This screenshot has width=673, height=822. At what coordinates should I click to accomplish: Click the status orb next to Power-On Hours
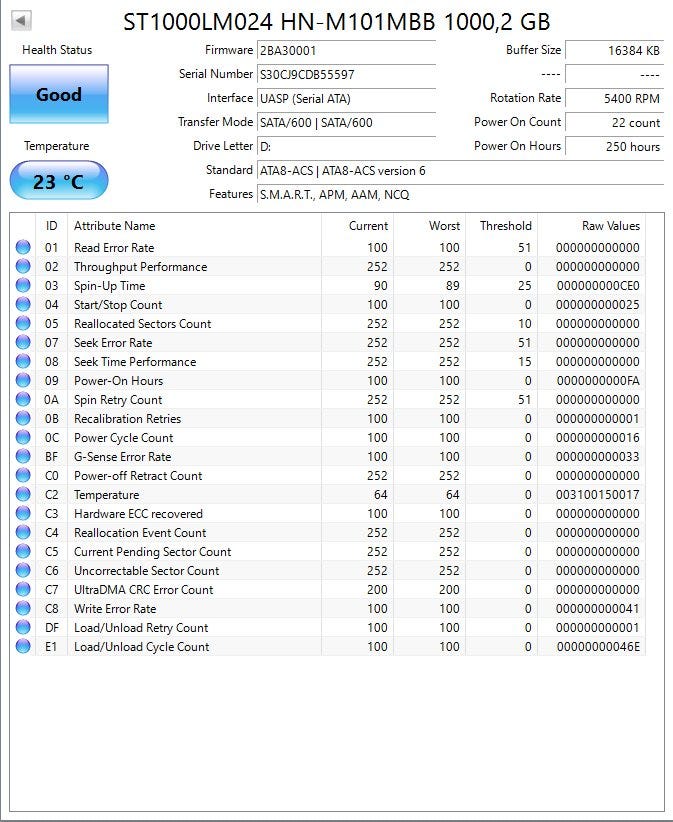pos(23,381)
